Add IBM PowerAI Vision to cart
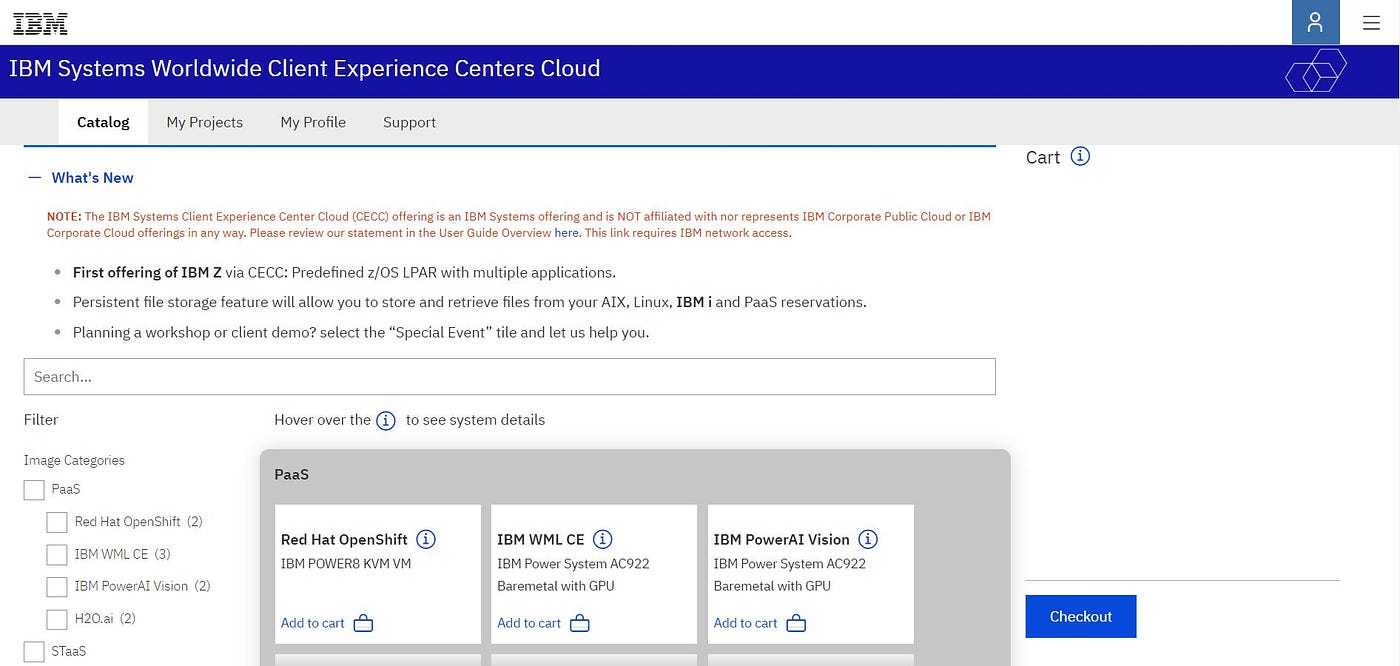This screenshot has width=1400, height=666. (745, 623)
